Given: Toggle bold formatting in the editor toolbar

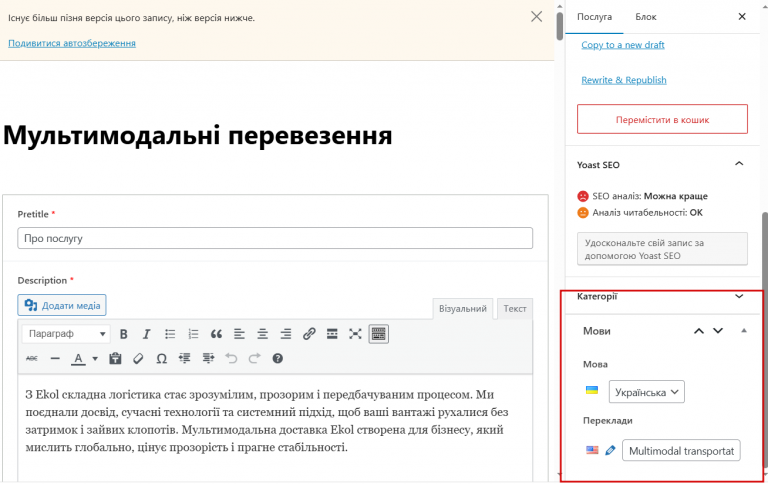Looking at the screenshot, I should click(x=124, y=334).
